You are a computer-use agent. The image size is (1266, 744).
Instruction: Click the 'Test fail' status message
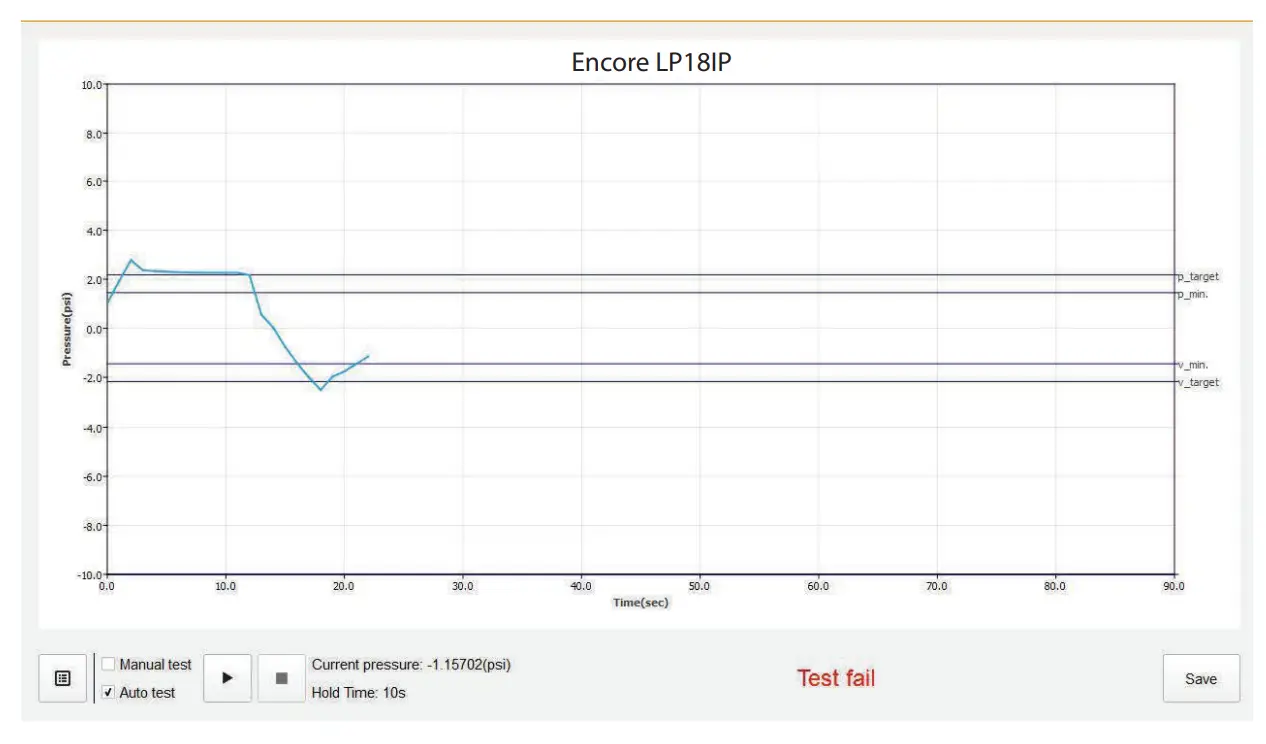[x=836, y=678]
